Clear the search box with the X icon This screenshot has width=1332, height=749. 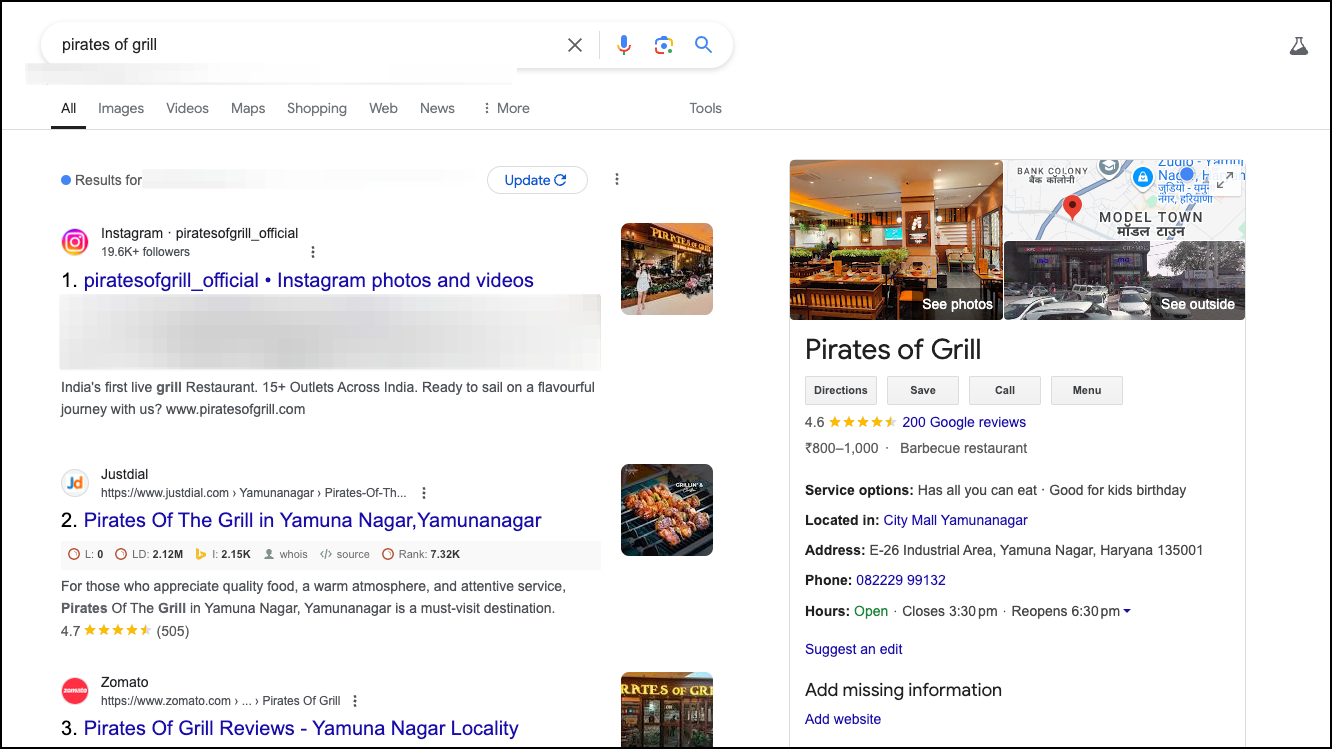(575, 45)
